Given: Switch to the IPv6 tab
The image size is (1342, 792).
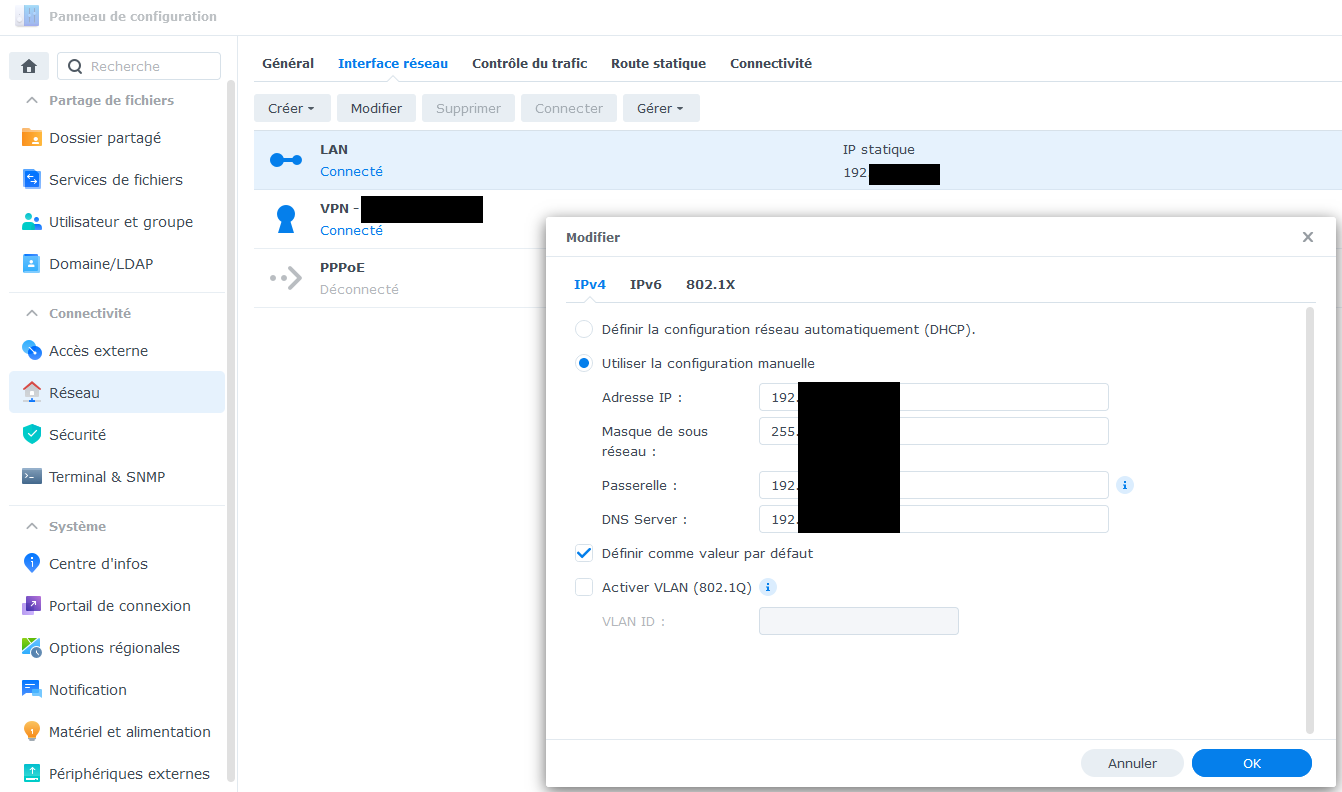Looking at the screenshot, I should [x=645, y=284].
